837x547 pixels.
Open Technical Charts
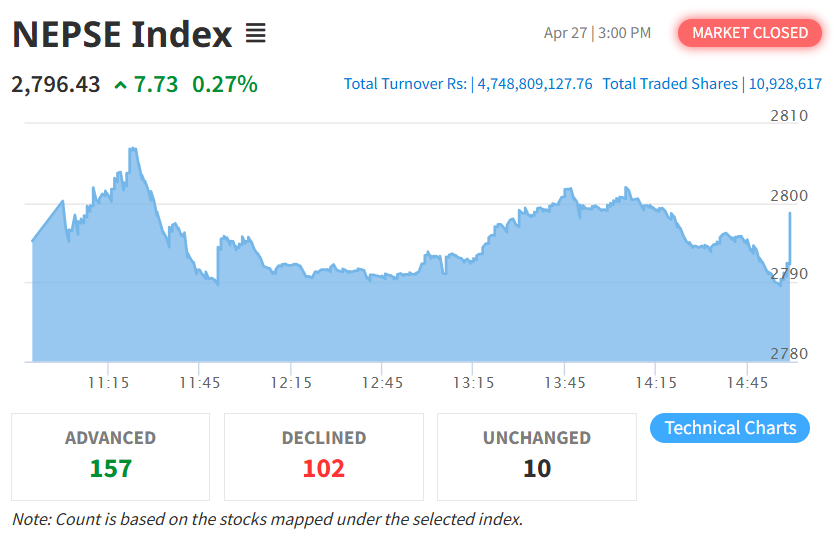(730, 428)
